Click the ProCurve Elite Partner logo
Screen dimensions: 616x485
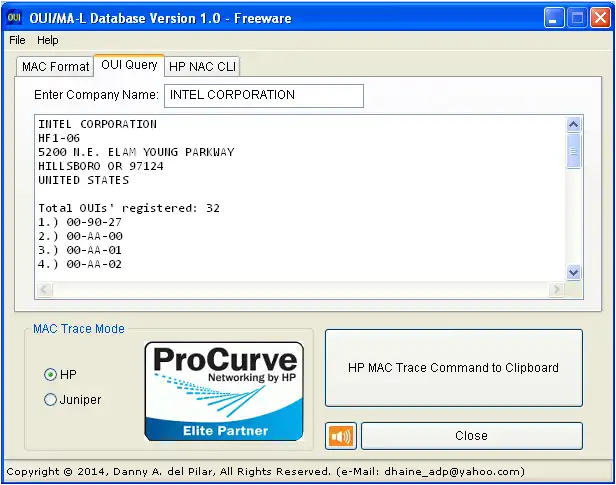pos(224,391)
